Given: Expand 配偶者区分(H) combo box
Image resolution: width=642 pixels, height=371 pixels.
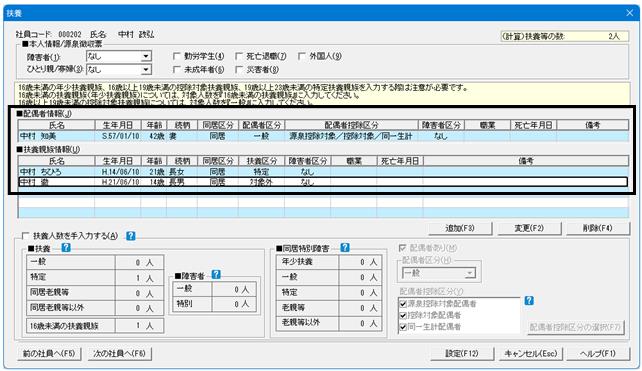Looking at the screenshot, I should (x=470, y=273).
